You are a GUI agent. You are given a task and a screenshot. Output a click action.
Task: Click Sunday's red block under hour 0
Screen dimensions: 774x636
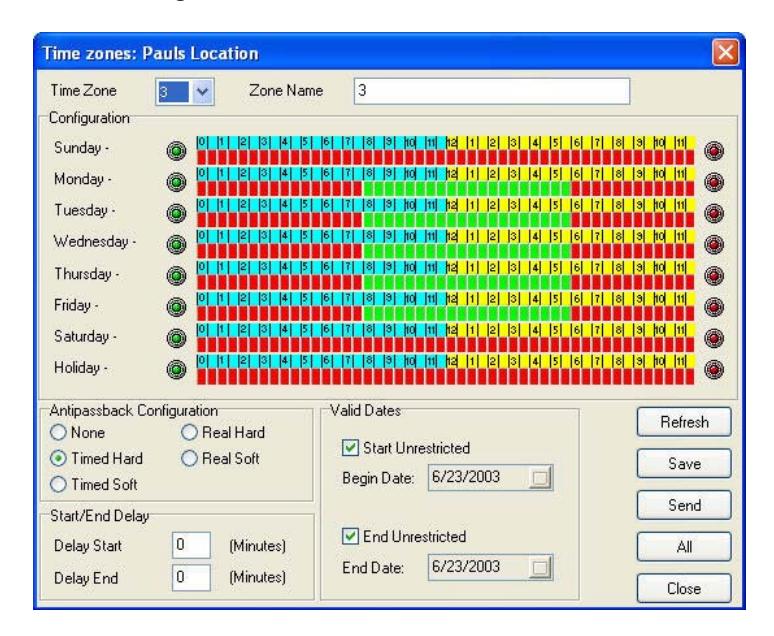click(202, 158)
